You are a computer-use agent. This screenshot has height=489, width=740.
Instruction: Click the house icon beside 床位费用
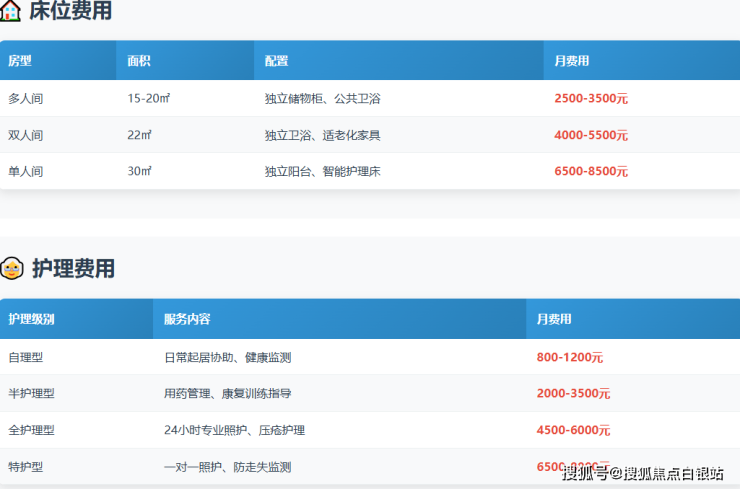pos(11,11)
